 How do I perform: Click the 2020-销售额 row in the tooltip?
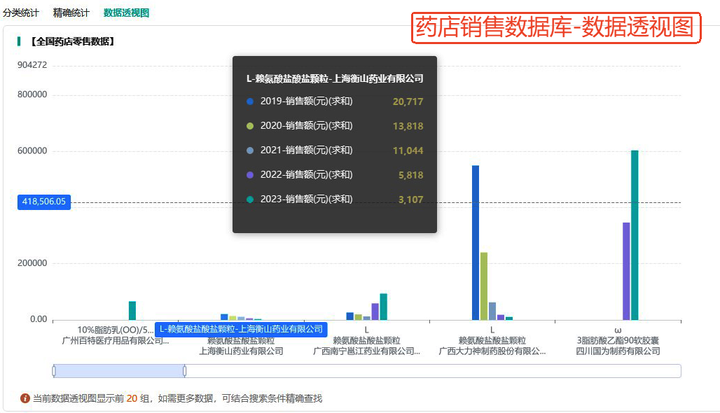335,125
